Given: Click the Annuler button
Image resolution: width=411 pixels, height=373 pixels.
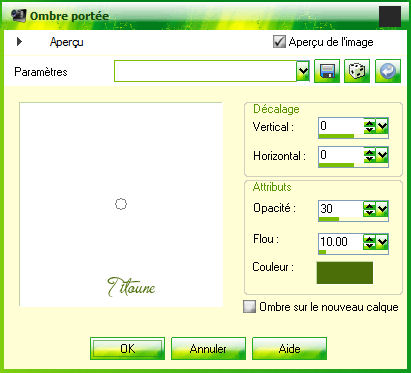Looking at the screenshot, I should coord(208,349).
